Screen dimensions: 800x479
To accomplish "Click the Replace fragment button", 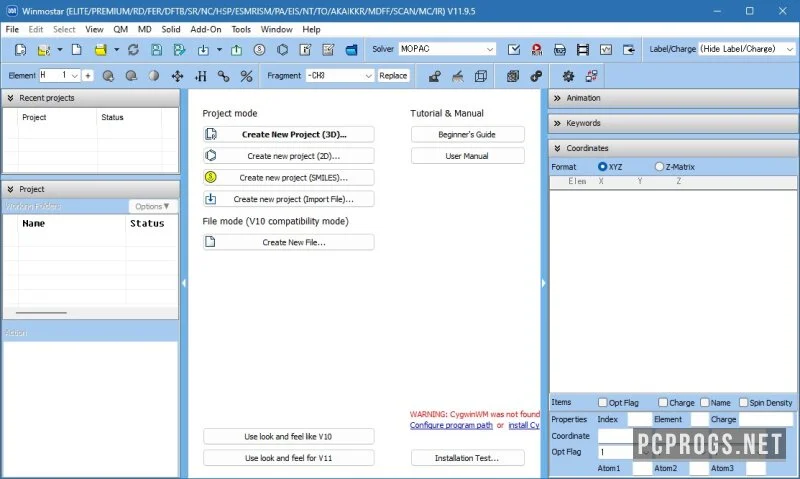I will coord(393,75).
